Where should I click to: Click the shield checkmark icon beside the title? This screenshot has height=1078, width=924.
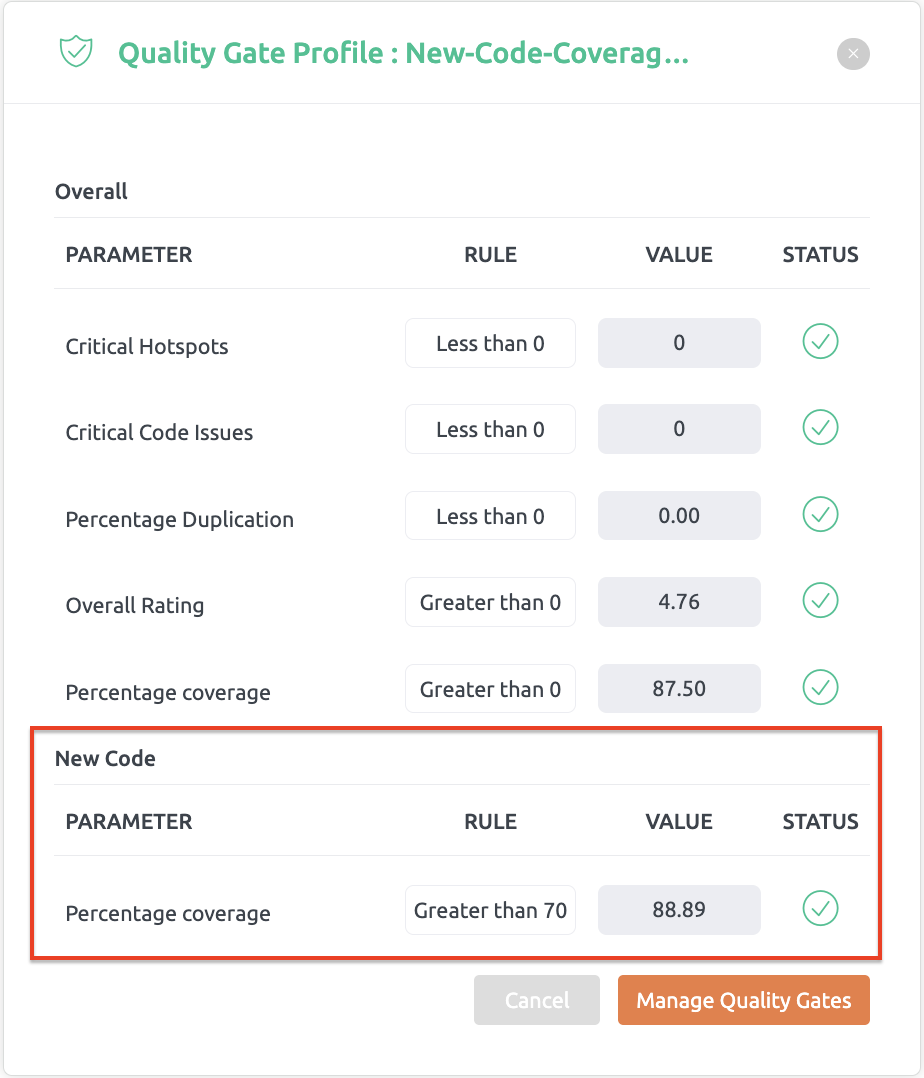click(76, 52)
